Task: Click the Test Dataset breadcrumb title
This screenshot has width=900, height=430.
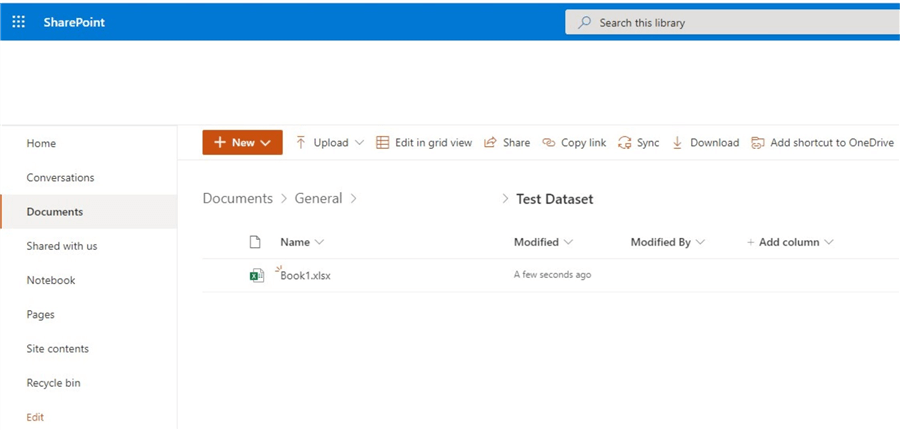Action: [554, 199]
